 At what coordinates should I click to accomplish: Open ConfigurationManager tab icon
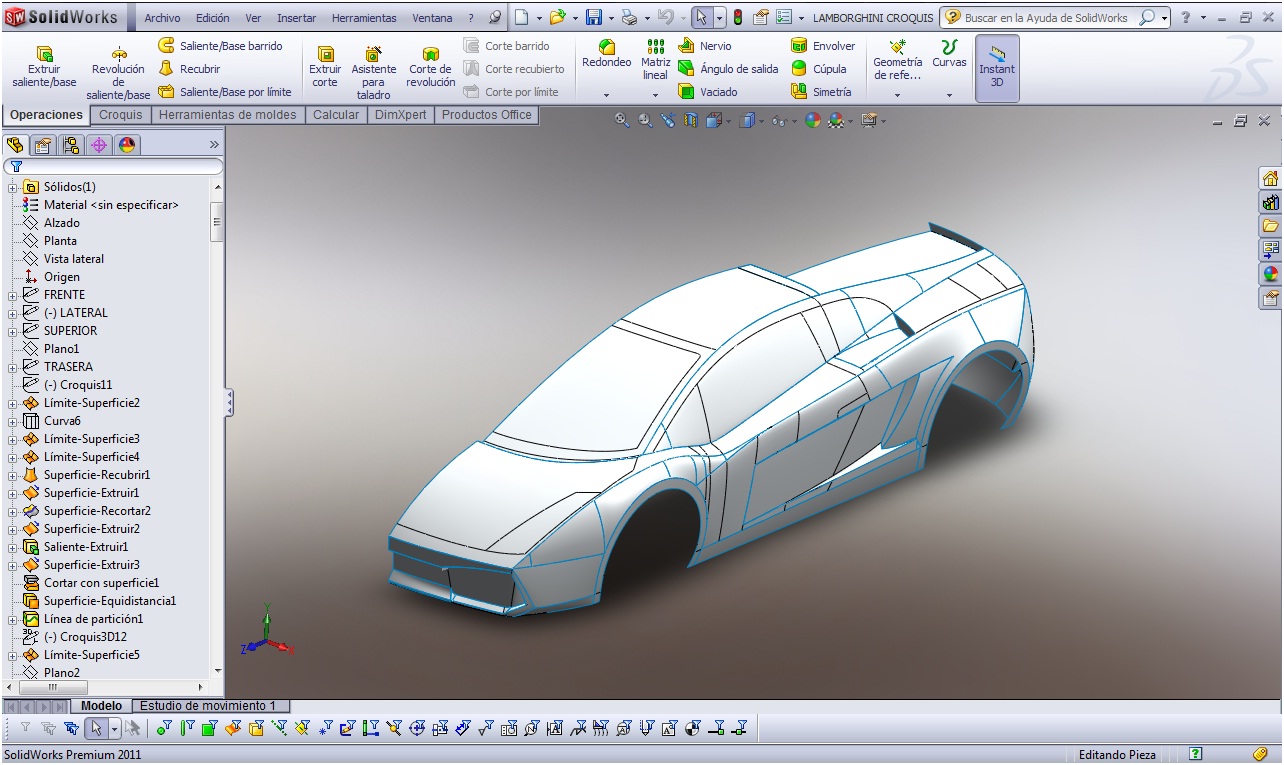[x=70, y=145]
